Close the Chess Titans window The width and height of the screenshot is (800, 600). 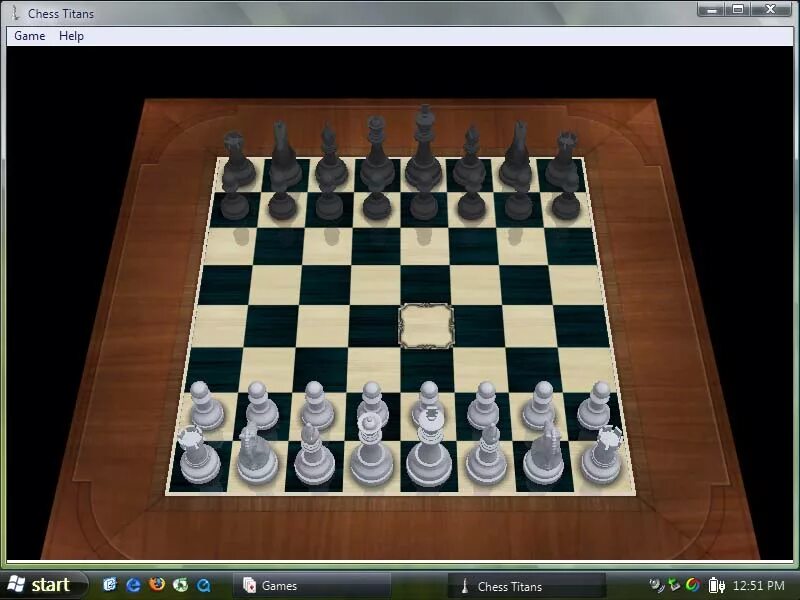coord(771,9)
